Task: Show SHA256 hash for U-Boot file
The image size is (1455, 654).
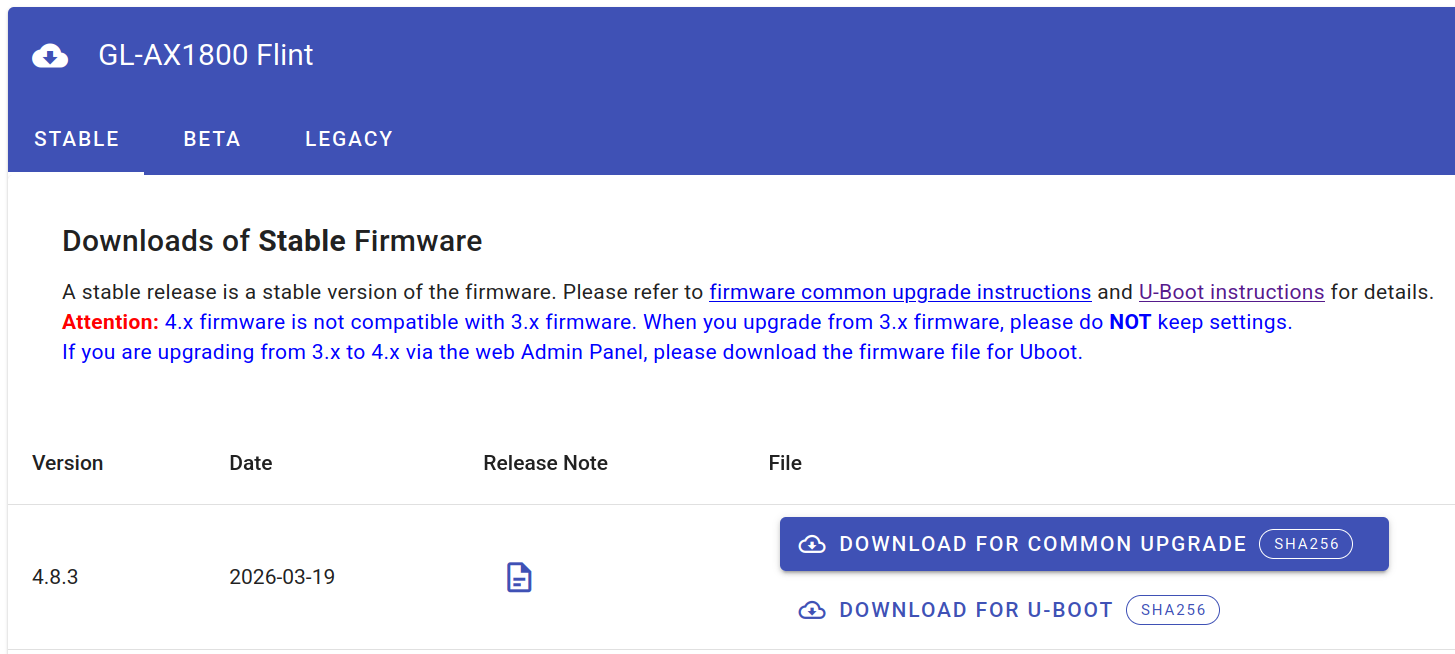Action: point(1173,610)
